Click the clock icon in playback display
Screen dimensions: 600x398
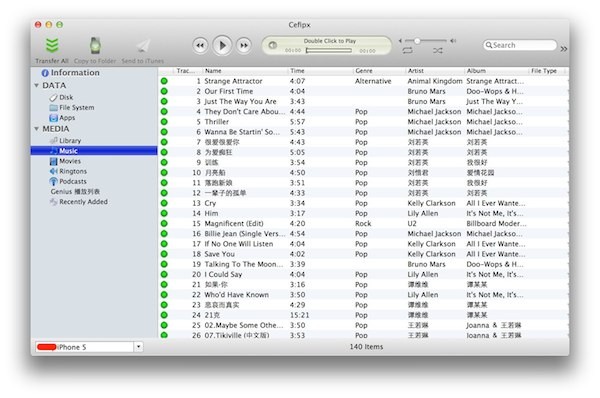[273, 45]
